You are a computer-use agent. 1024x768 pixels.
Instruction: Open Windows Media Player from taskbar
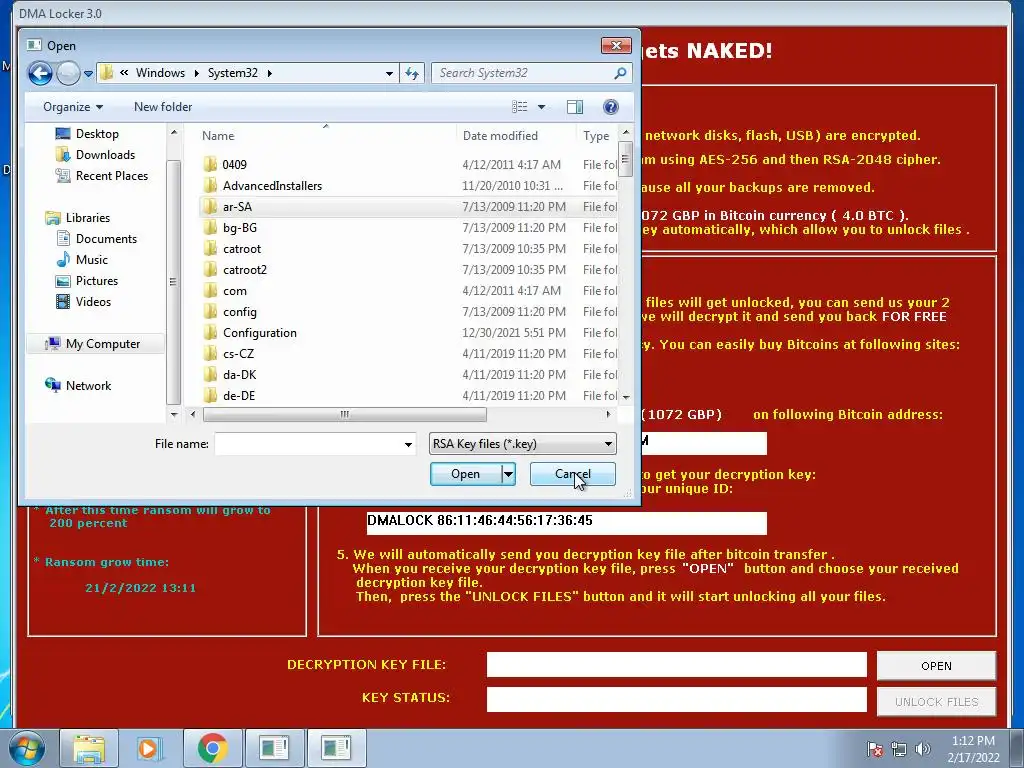pyautogui.click(x=150, y=748)
